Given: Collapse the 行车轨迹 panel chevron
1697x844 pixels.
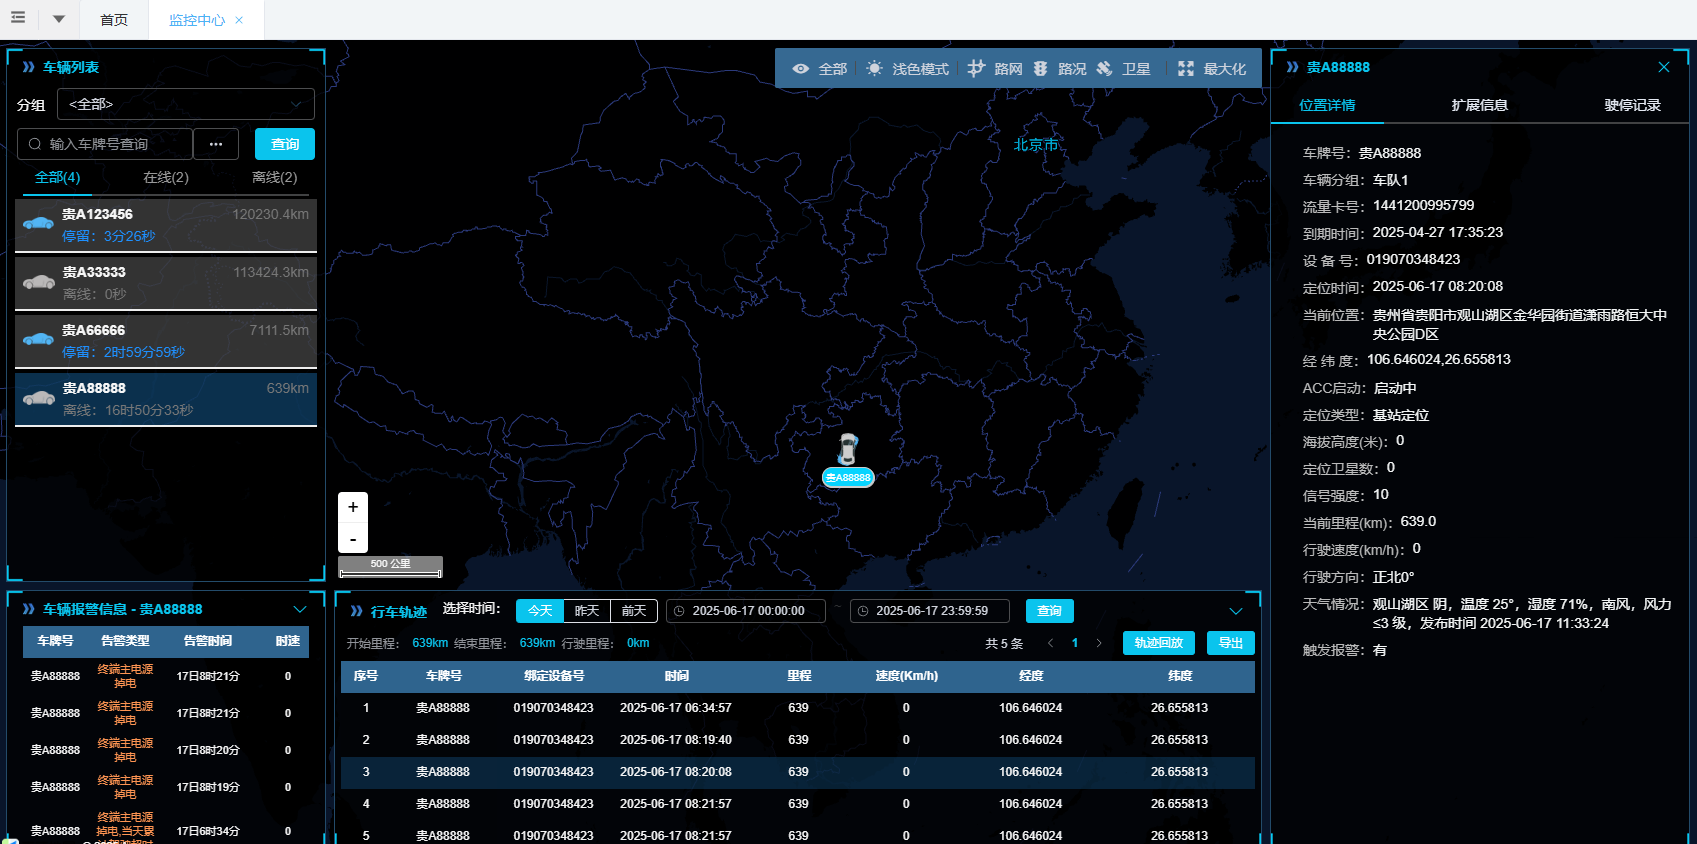Looking at the screenshot, I should tap(1236, 611).
